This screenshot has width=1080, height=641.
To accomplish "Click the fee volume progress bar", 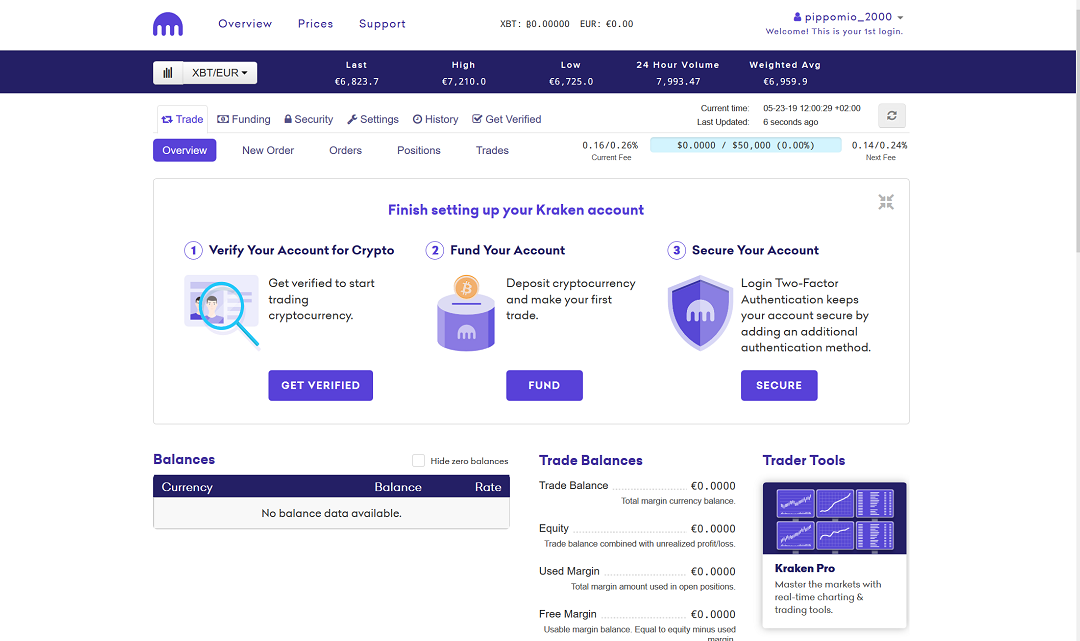I will tap(745, 145).
